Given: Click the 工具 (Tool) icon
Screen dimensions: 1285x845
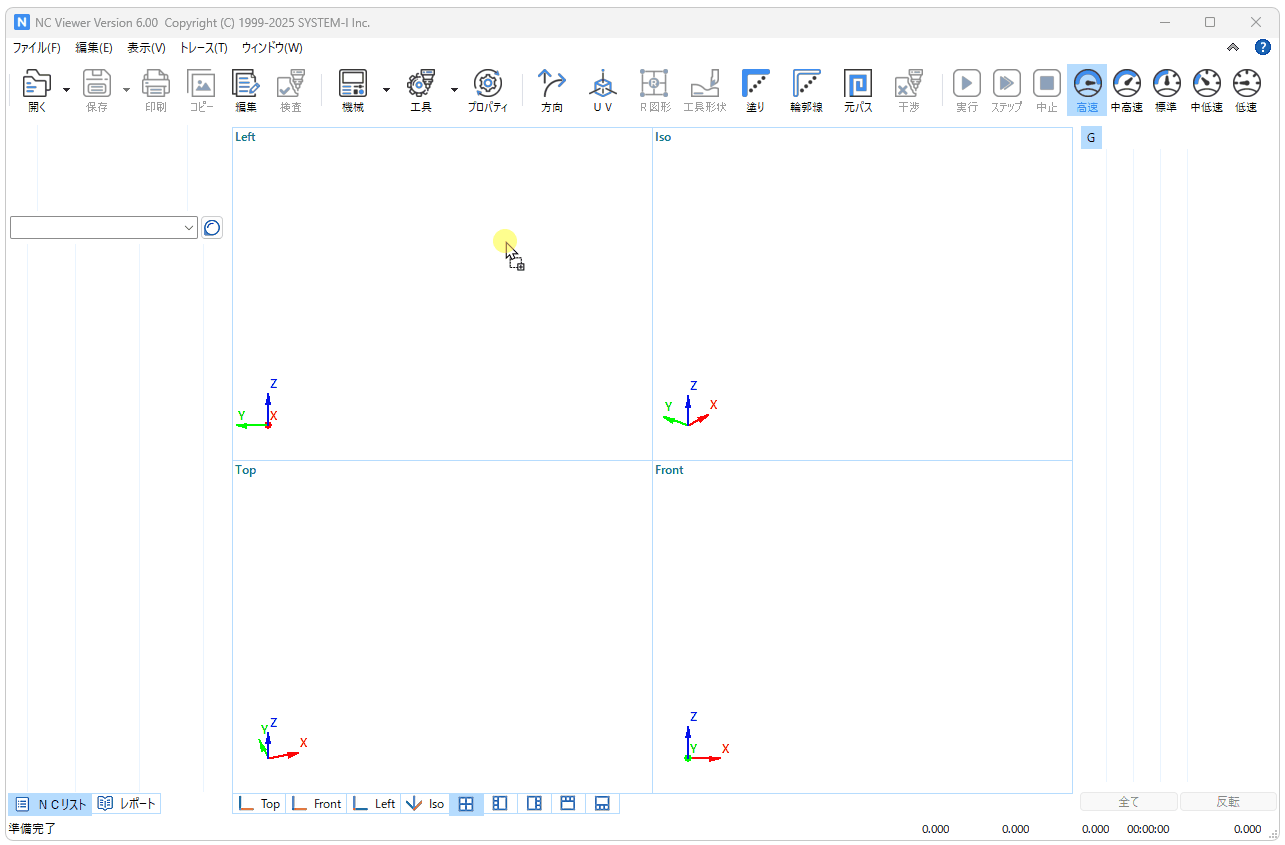Looking at the screenshot, I should (421, 90).
